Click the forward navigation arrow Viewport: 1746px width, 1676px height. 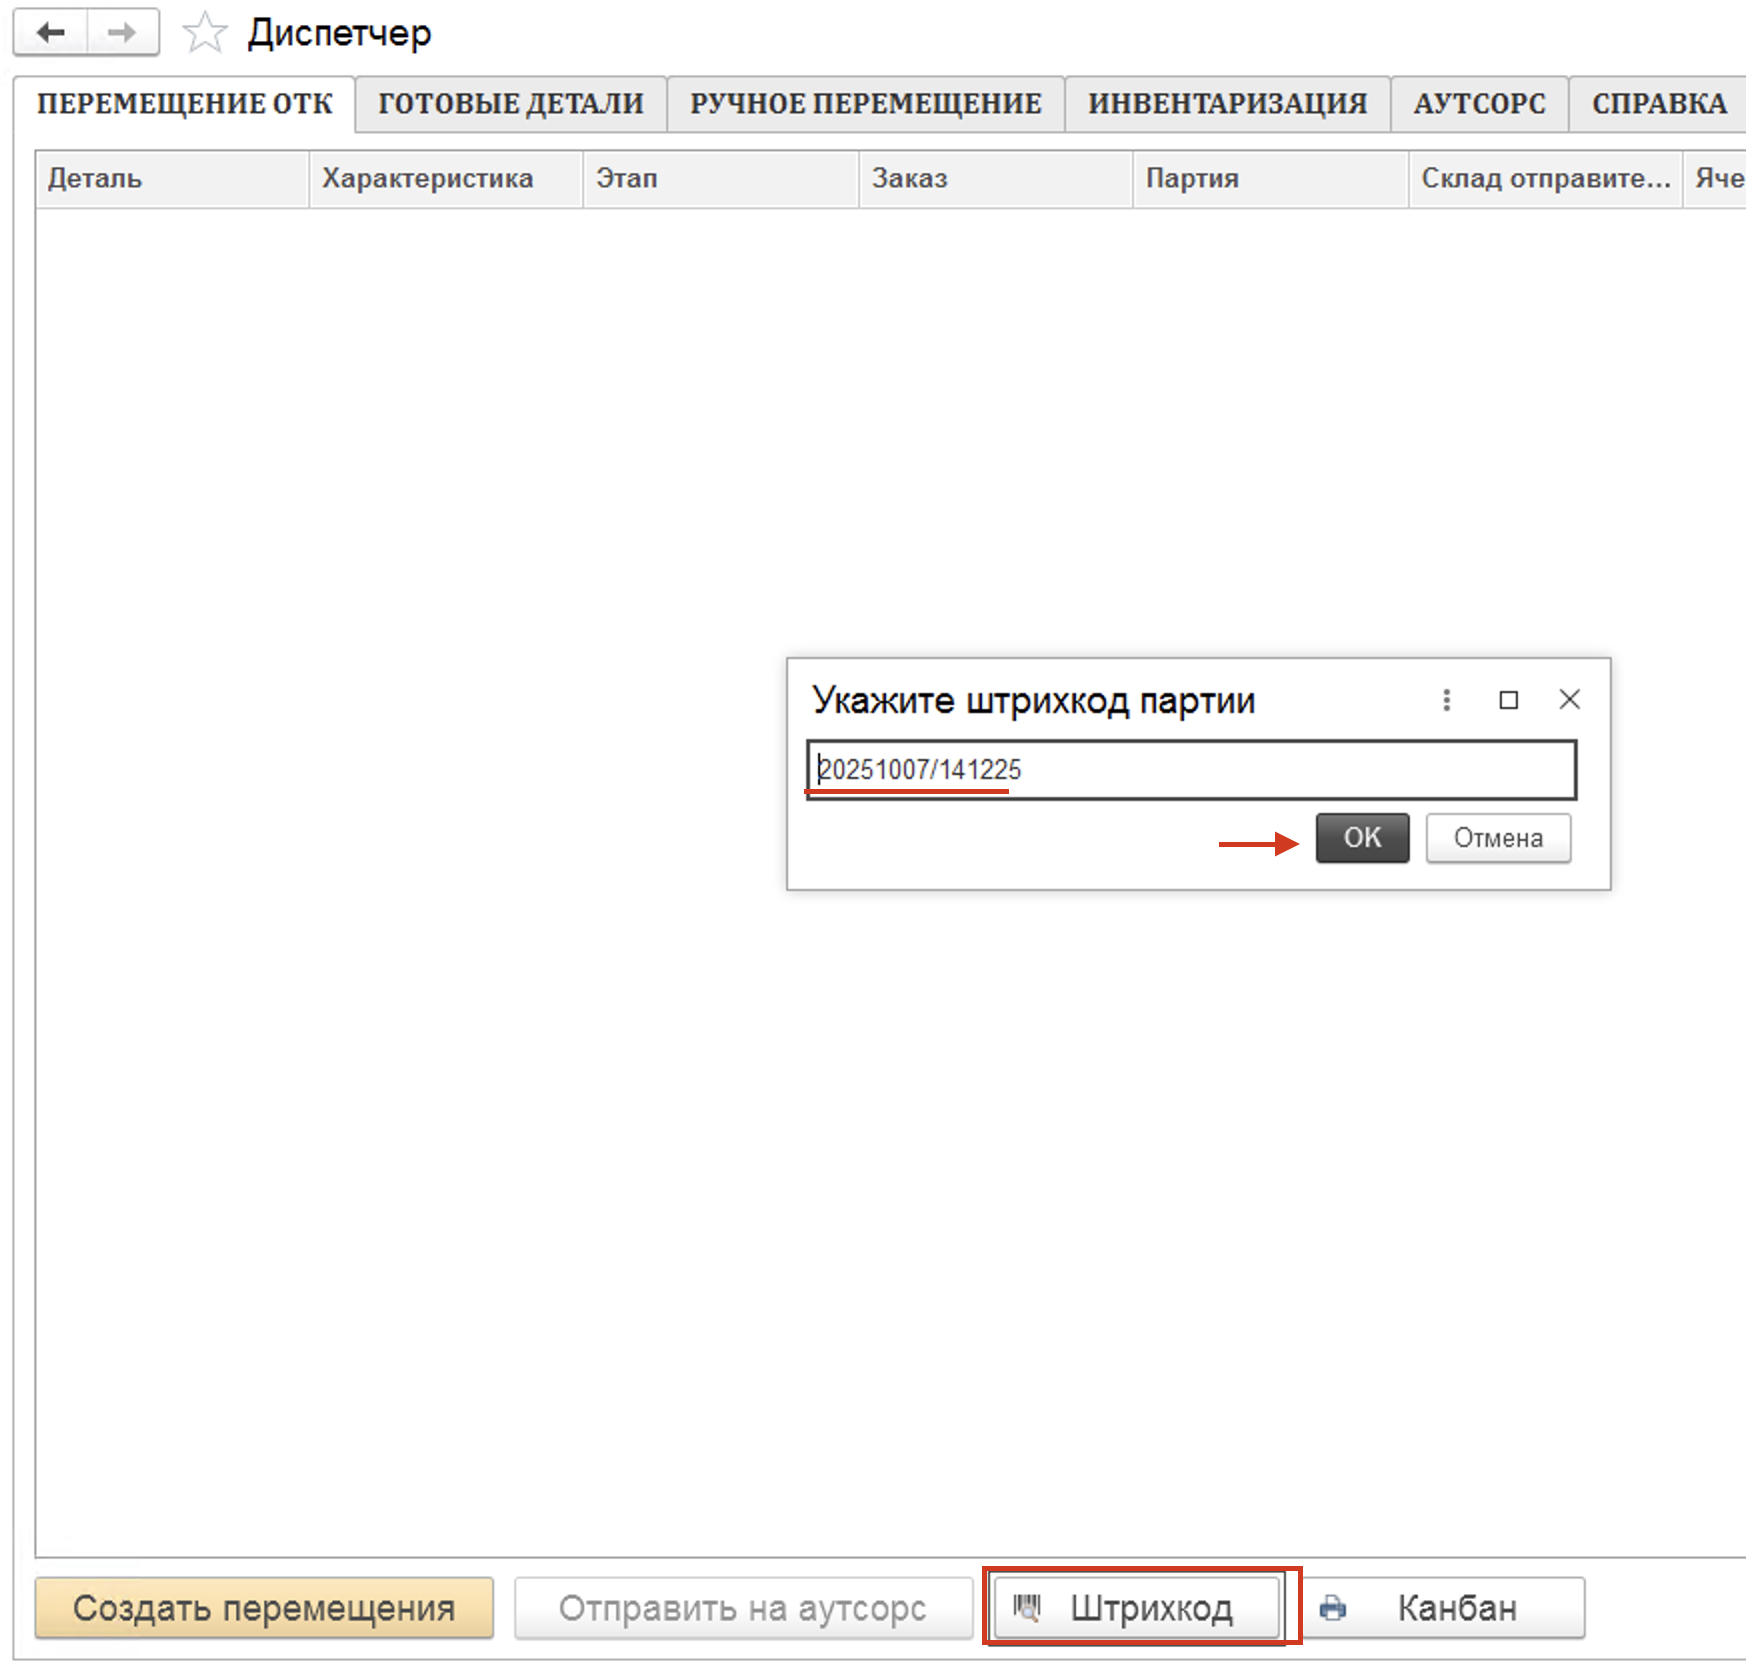pyautogui.click(x=122, y=33)
